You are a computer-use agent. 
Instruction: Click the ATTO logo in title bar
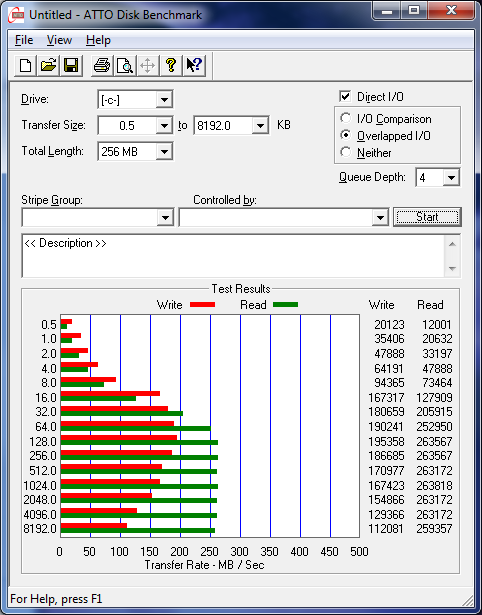click(17, 15)
